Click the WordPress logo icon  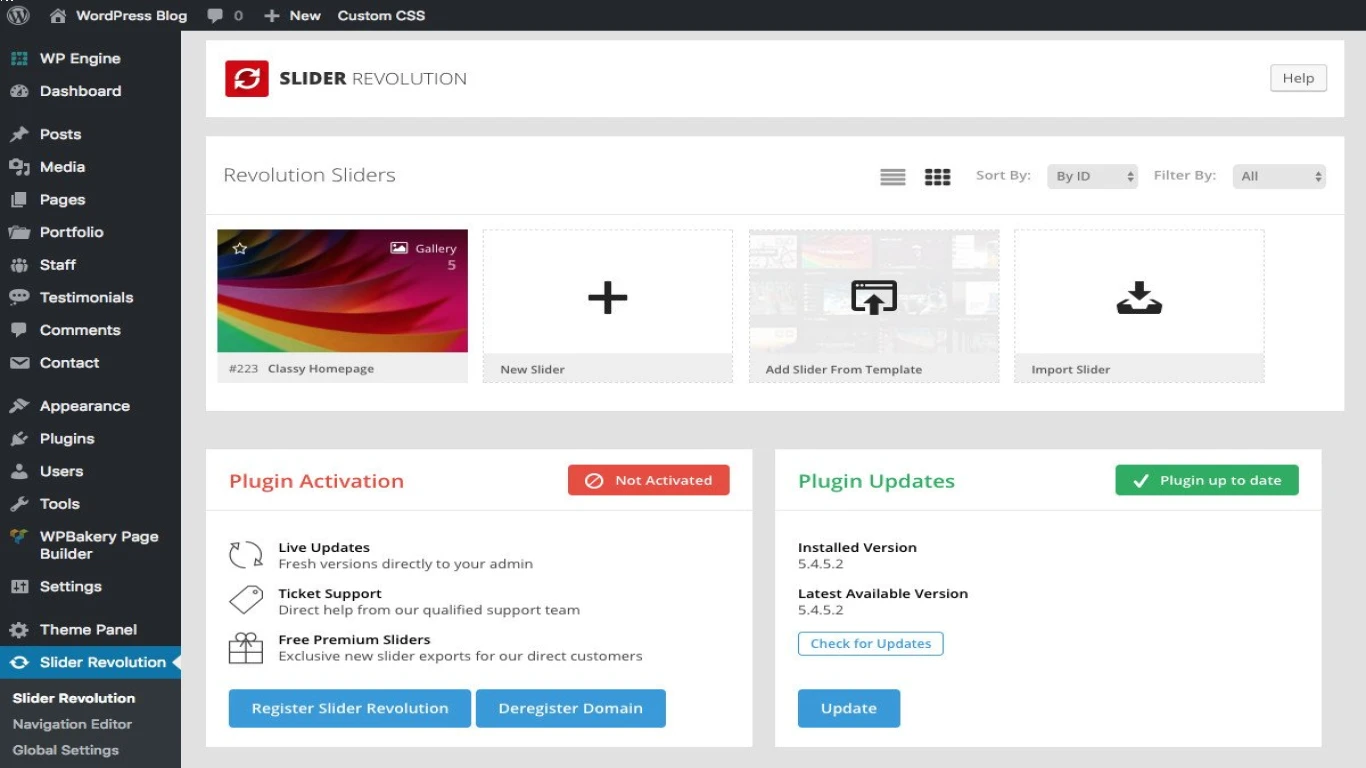(x=18, y=15)
